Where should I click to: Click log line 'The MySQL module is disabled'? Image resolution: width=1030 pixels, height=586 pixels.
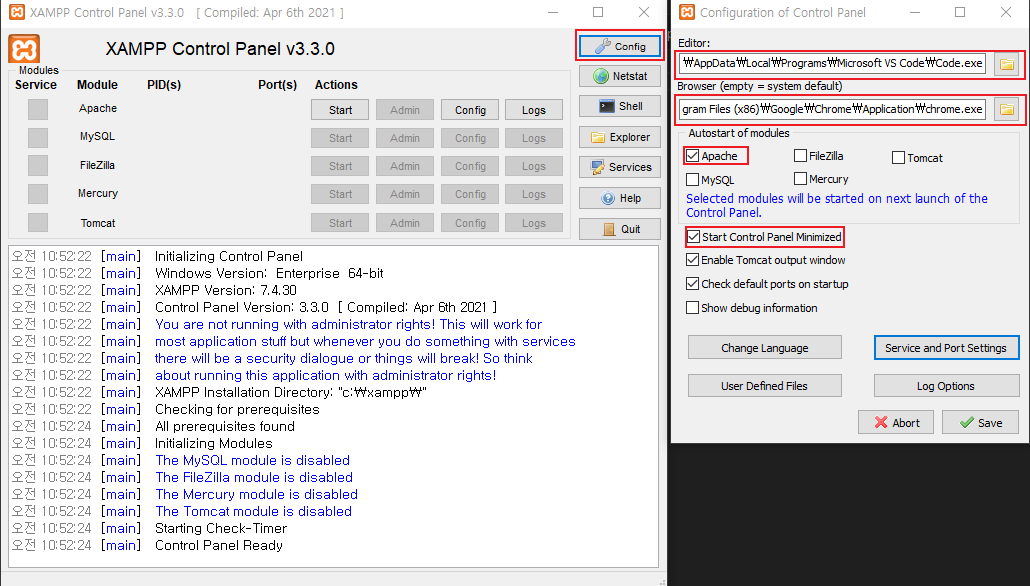[x=252, y=461]
